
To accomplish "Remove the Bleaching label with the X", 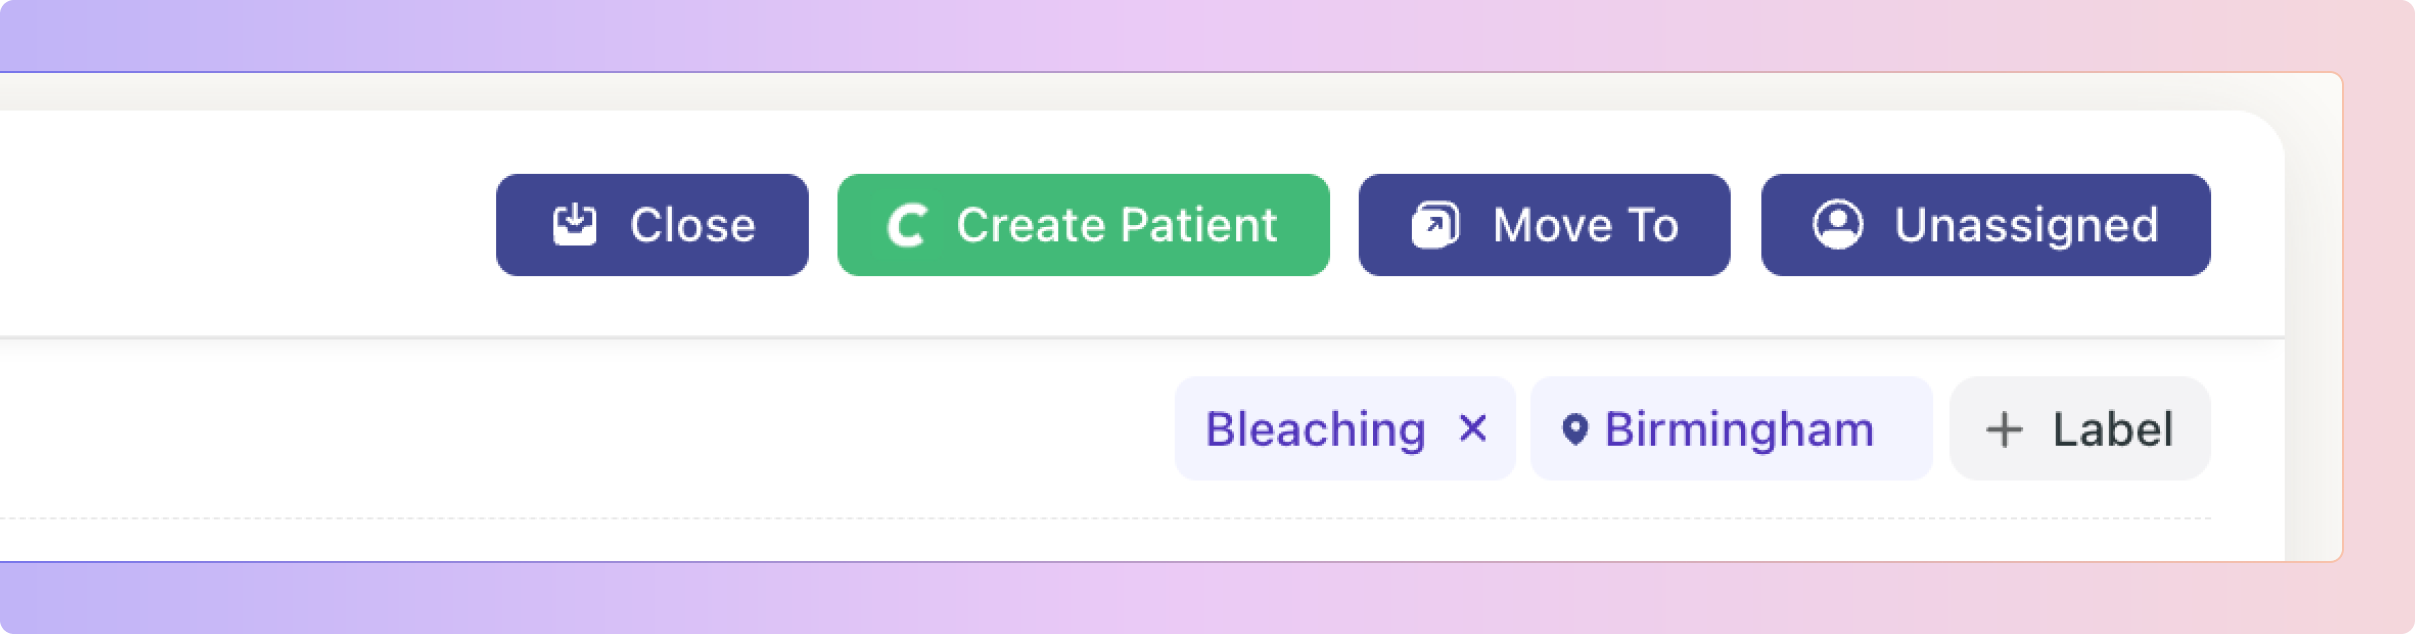I will tap(1473, 429).
